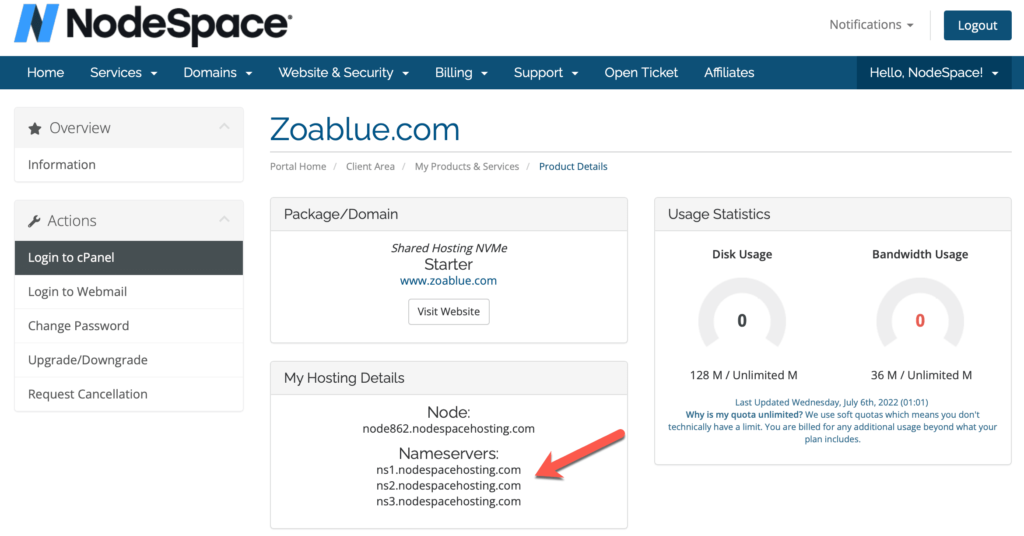Click 'Why is my quota unlimited?' text
The height and width of the screenshot is (536, 1024).
744,415
